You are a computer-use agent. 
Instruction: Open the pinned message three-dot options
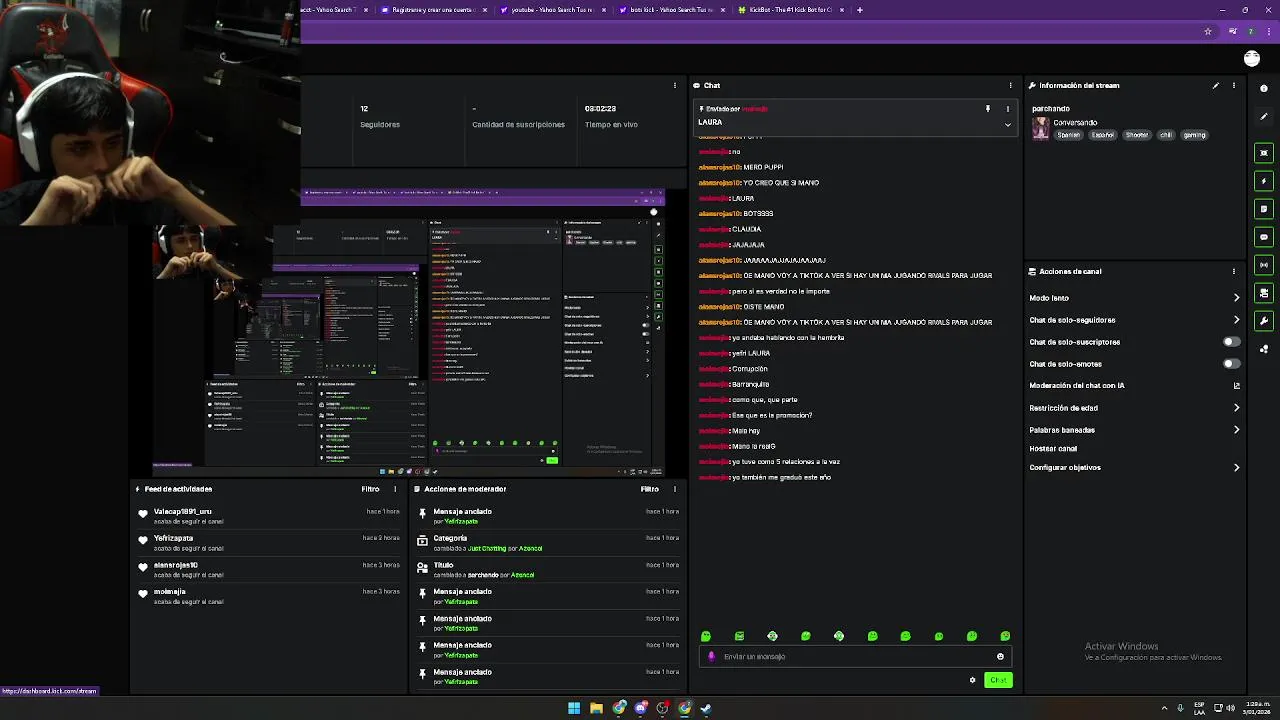(x=1007, y=108)
